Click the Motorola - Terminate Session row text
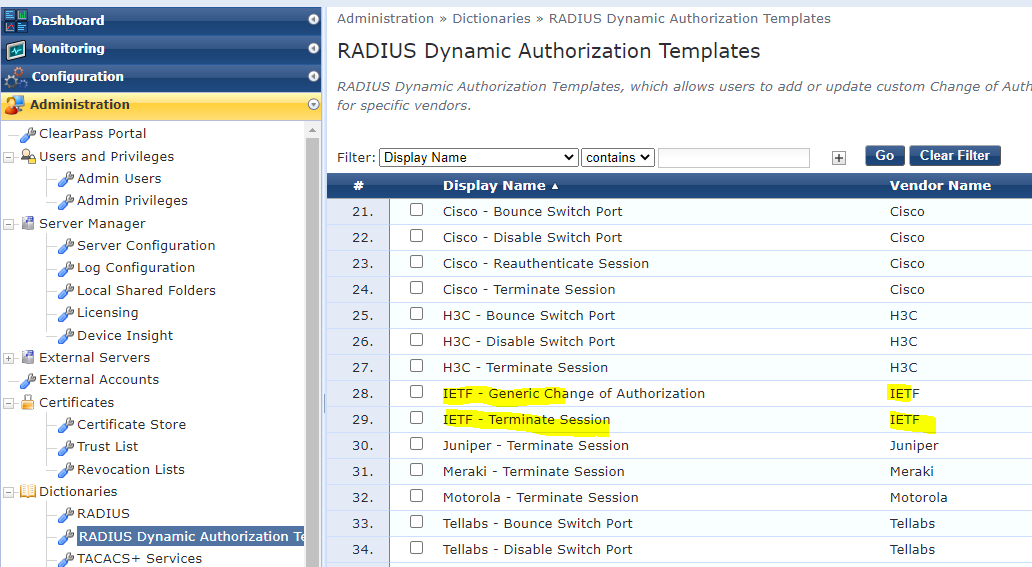Image resolution: width=1032 pixels, height=567 pixels. [x=540, y=498]
